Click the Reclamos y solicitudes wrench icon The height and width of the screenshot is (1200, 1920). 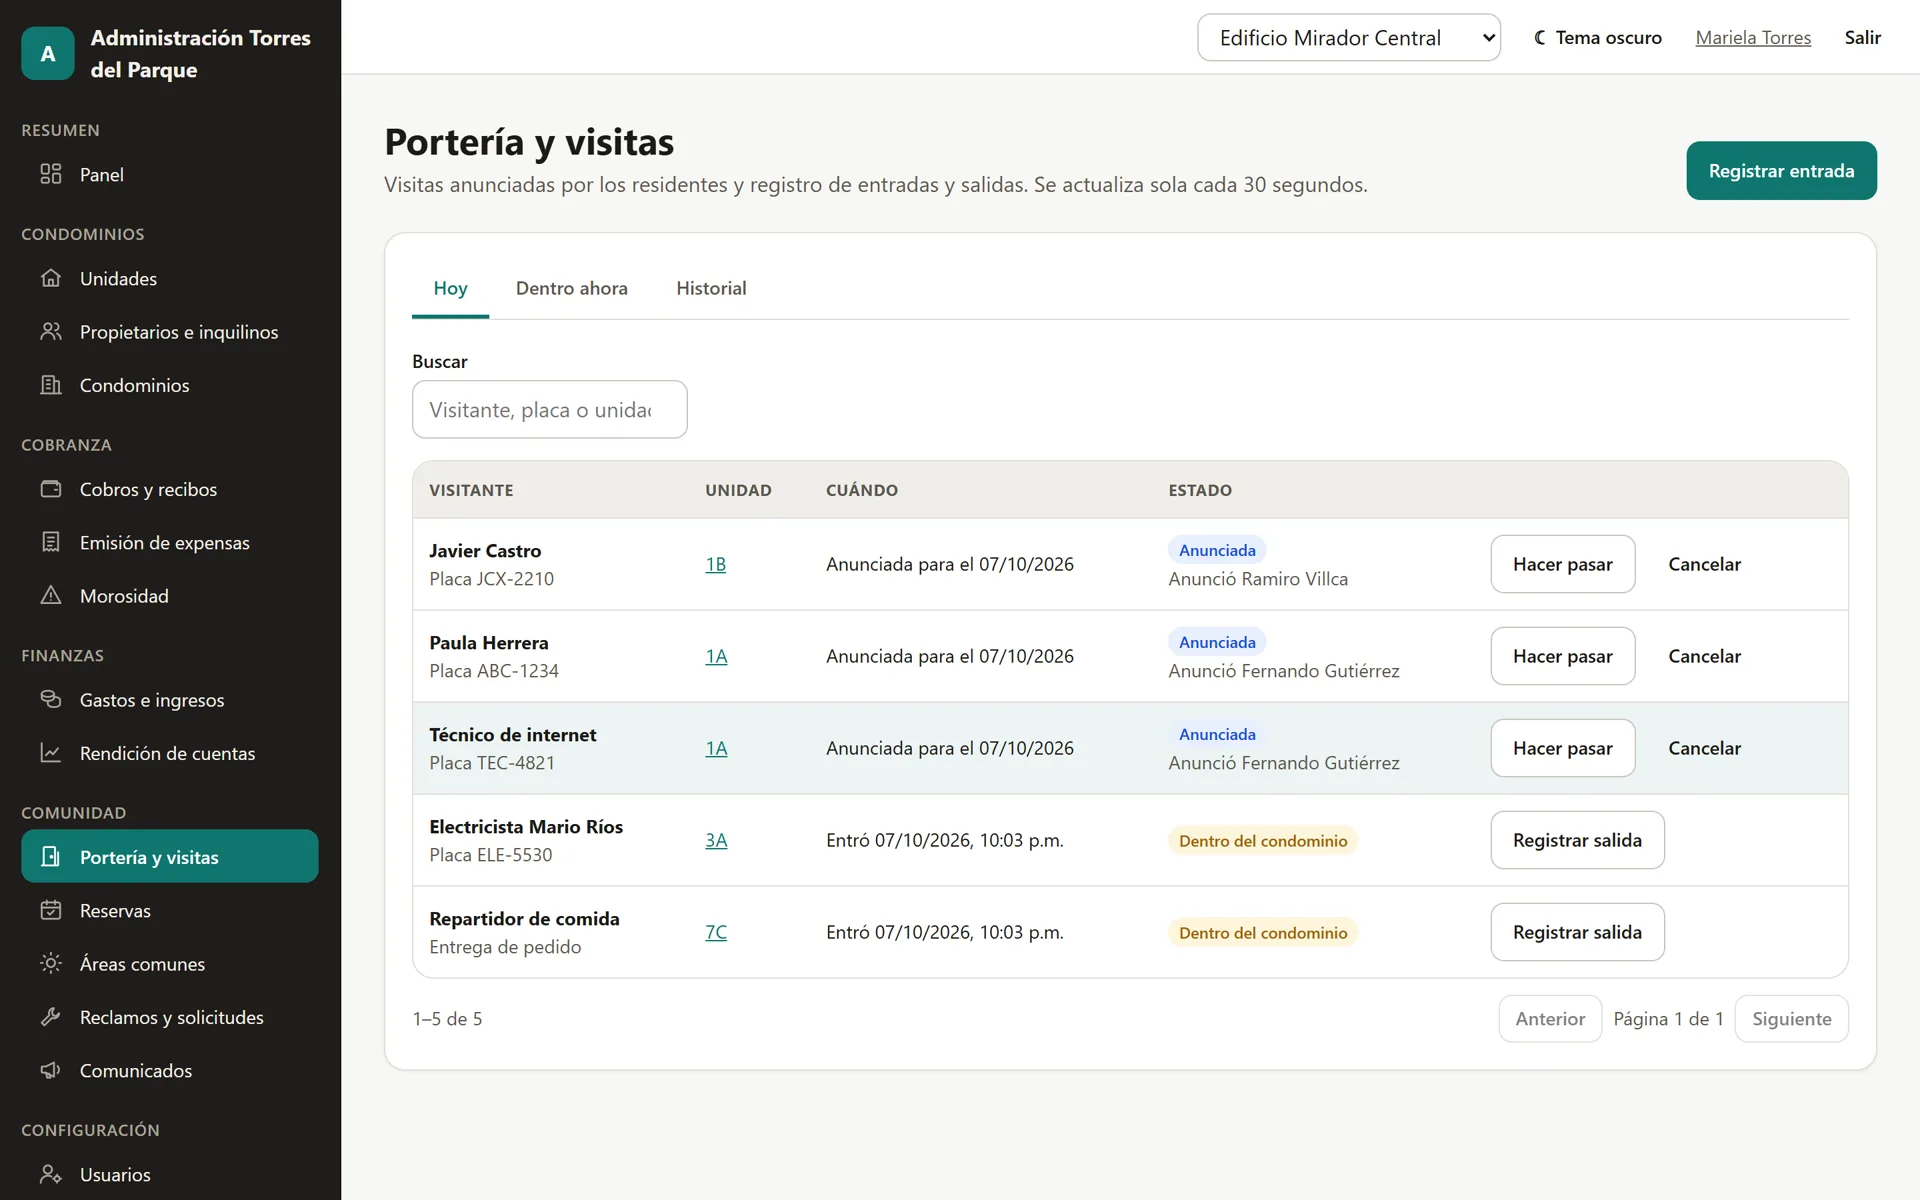tap(51, 1017)
